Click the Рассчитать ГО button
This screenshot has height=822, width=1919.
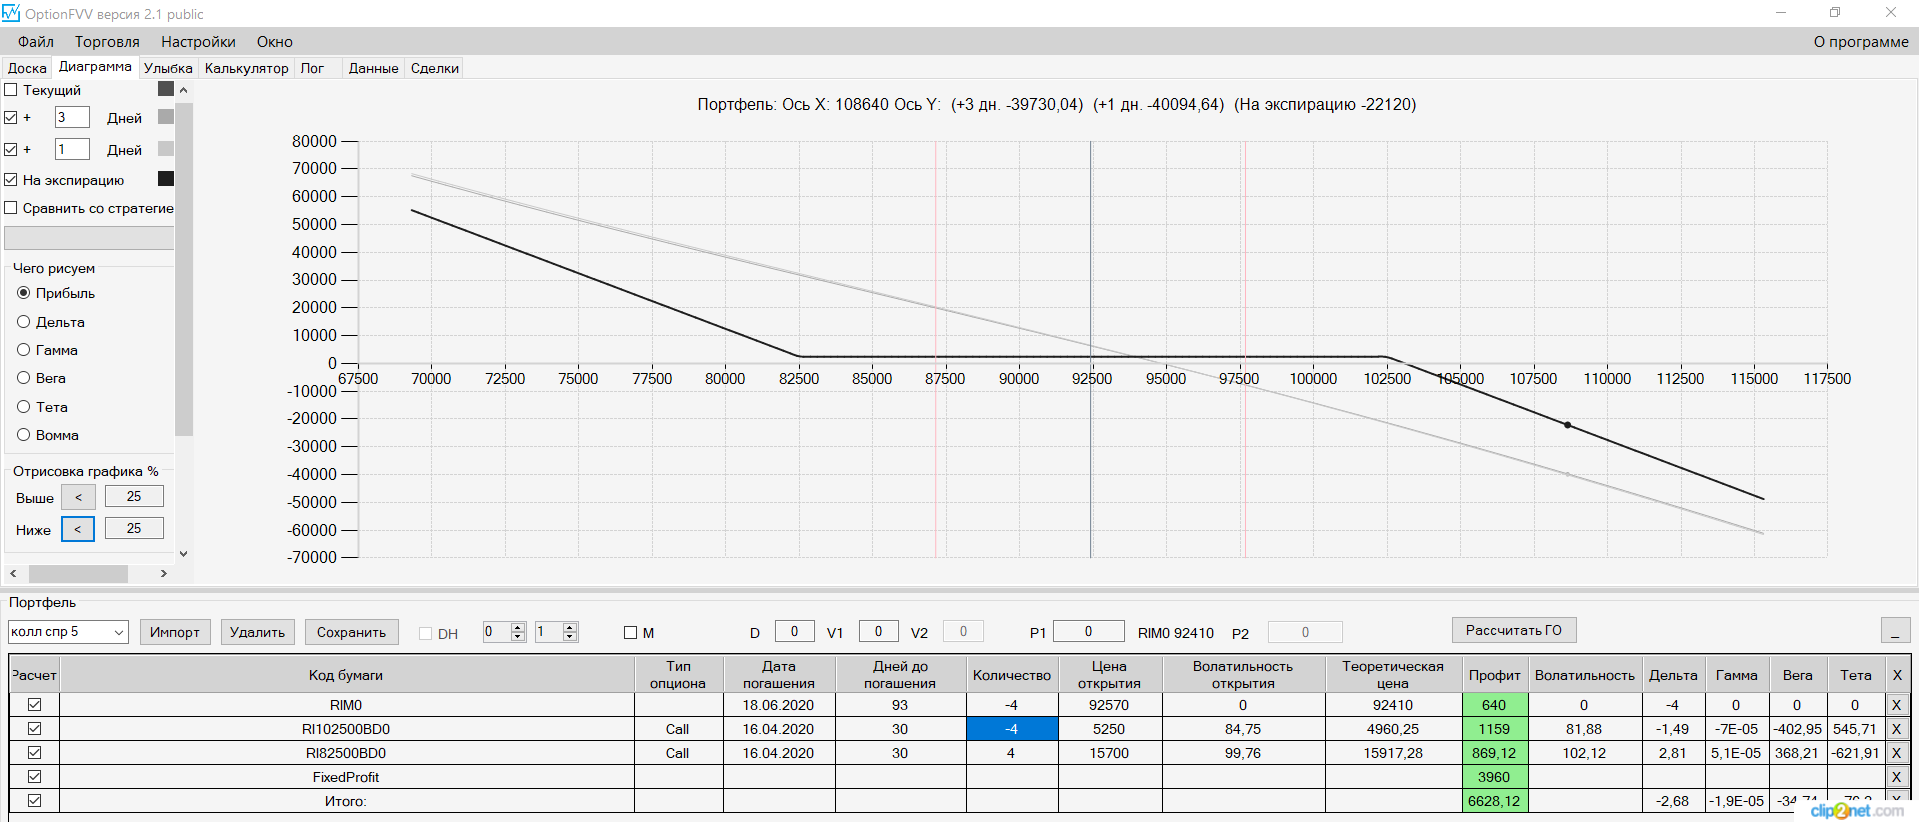point(1514,630)
